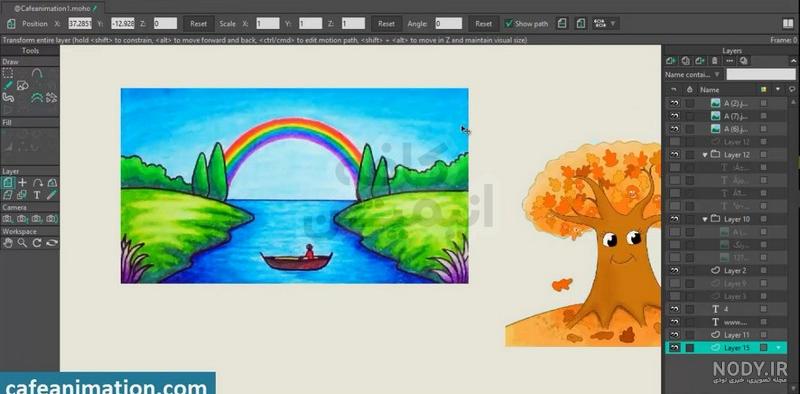Click the New Layer icon in Layers panel
This screenshot has width=800, height=394.
pos(671,61)
